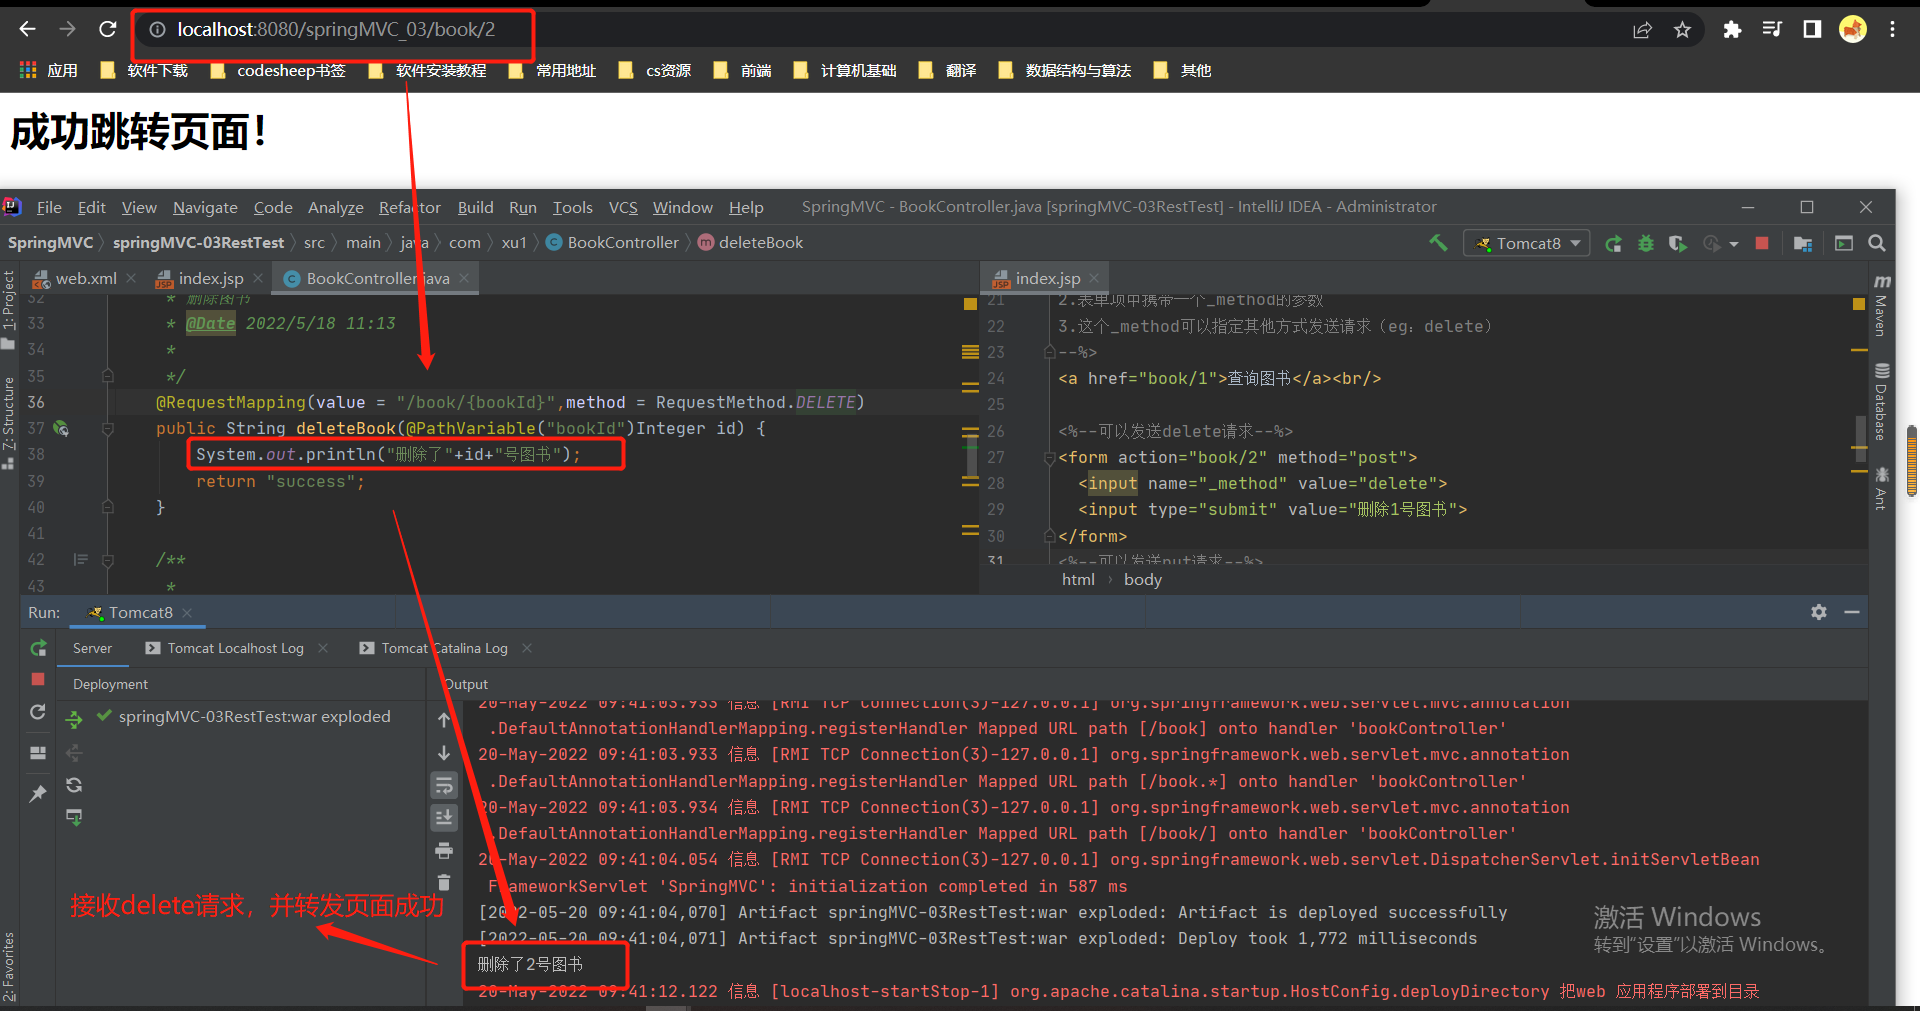Click the Search Everywhere magnifier icon

click(1877, 243)
